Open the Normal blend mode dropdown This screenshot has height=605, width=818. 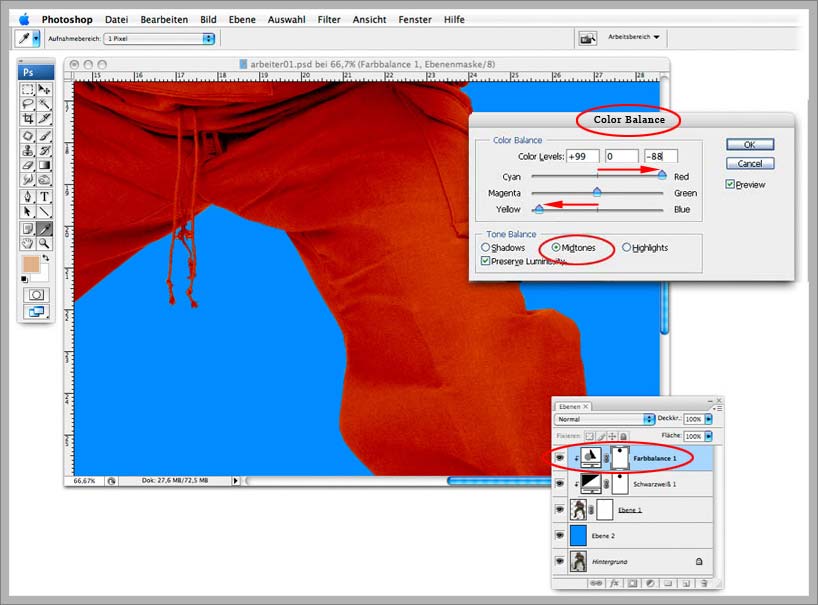tap(605, 419)
